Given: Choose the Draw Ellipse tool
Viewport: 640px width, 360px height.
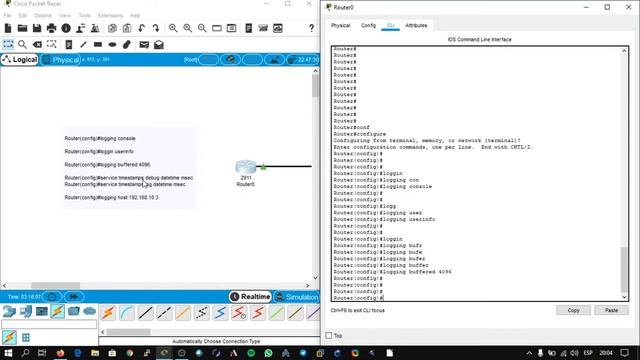Looking at the screenshot, I should [112, 44].
